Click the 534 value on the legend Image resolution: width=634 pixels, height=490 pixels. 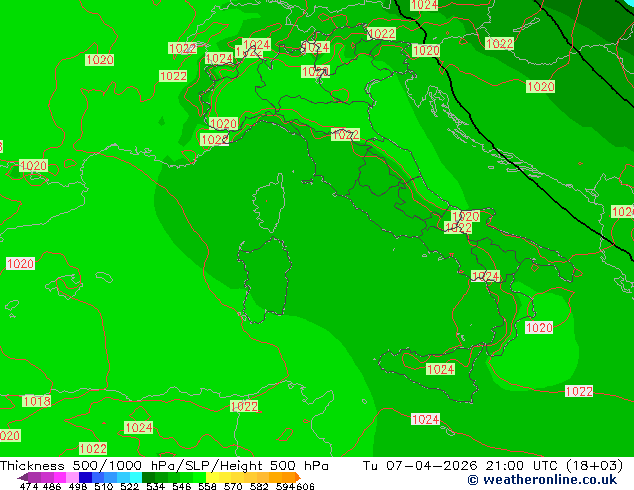(155, 486)
